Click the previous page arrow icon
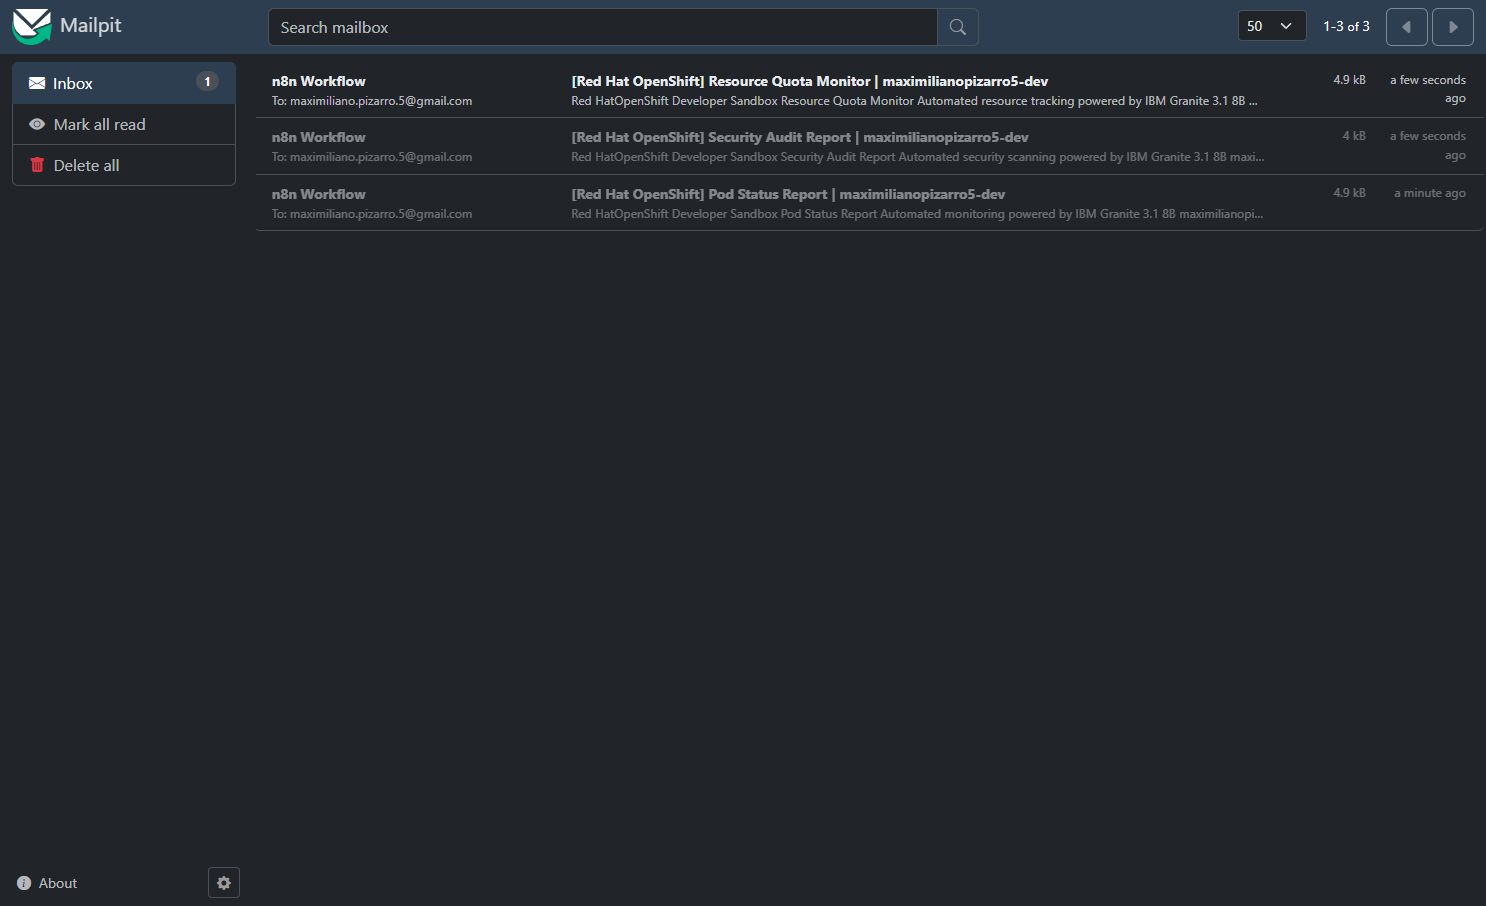1486x906 pixels. (1406, 26)
